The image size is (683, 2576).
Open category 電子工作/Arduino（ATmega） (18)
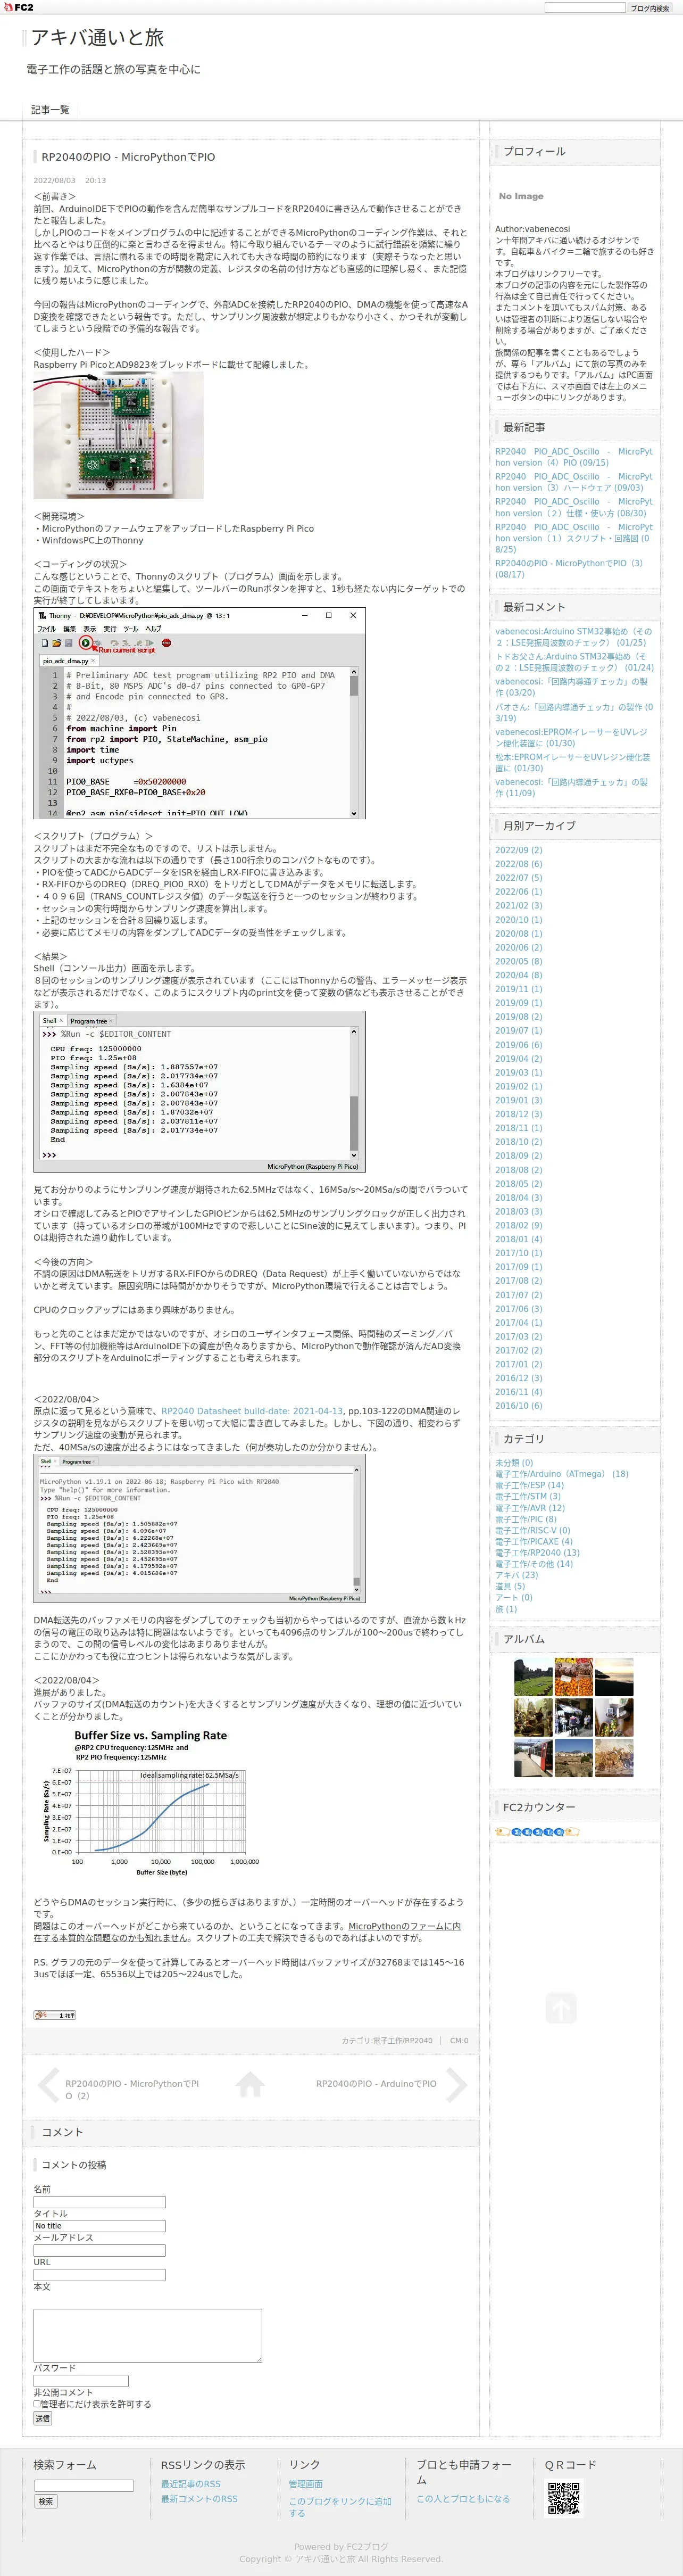(562, 1474)
